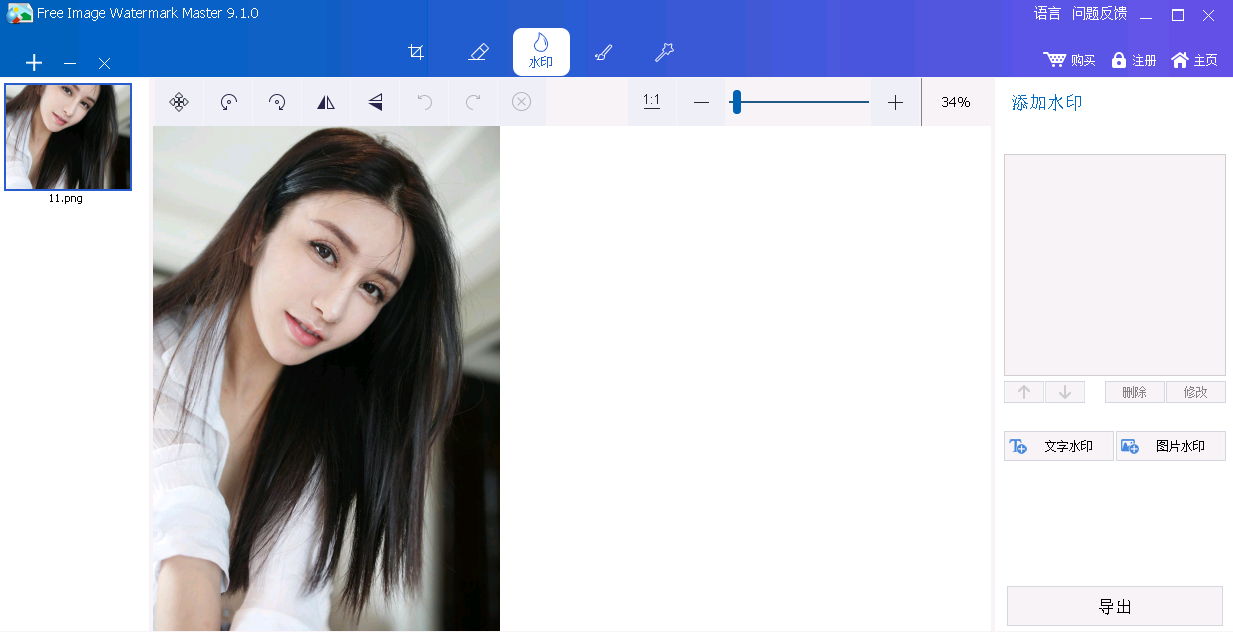1233x632 pixels.
Task: Flip image horizontally
Action: tap(326, 102)
